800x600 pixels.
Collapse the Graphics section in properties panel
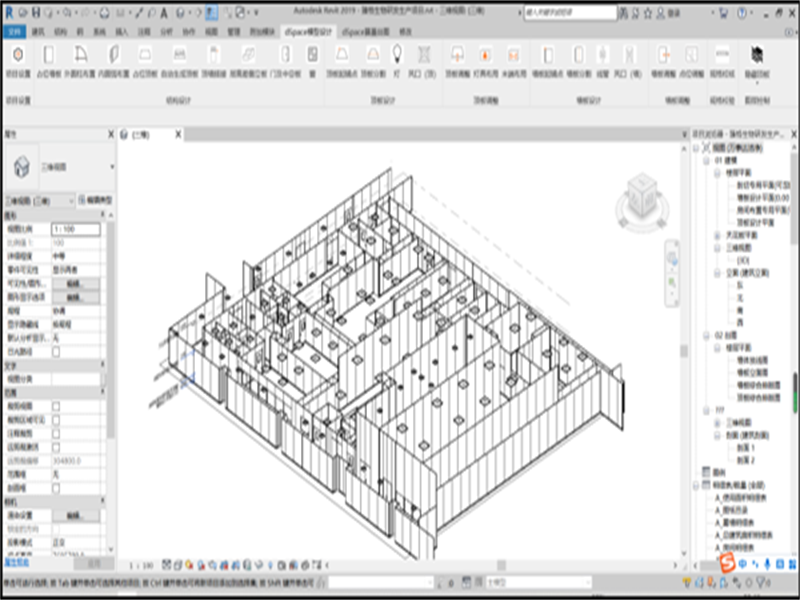tap(103, 215)
